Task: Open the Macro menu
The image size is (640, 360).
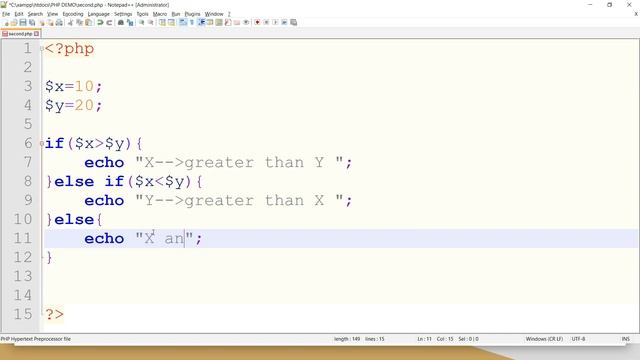Action: [160, 14]
